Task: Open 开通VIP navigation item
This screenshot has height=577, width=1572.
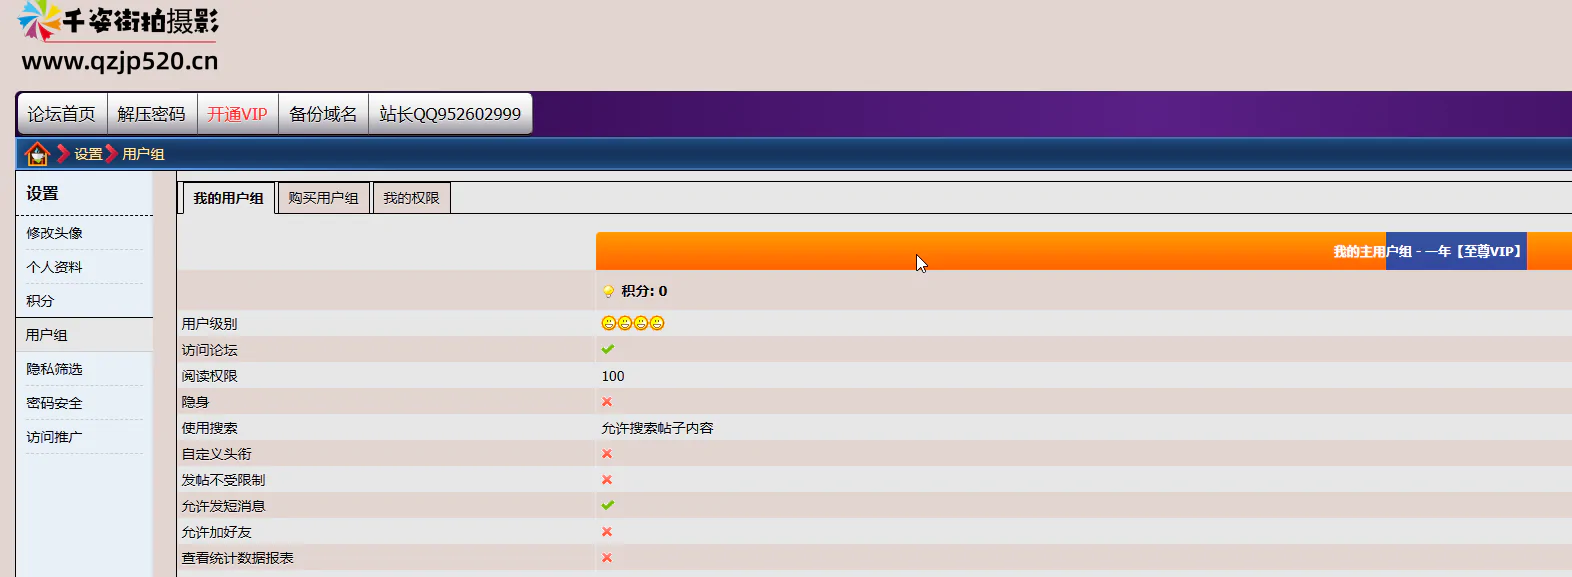Action: pyautogui.click(x=237, y=114)
